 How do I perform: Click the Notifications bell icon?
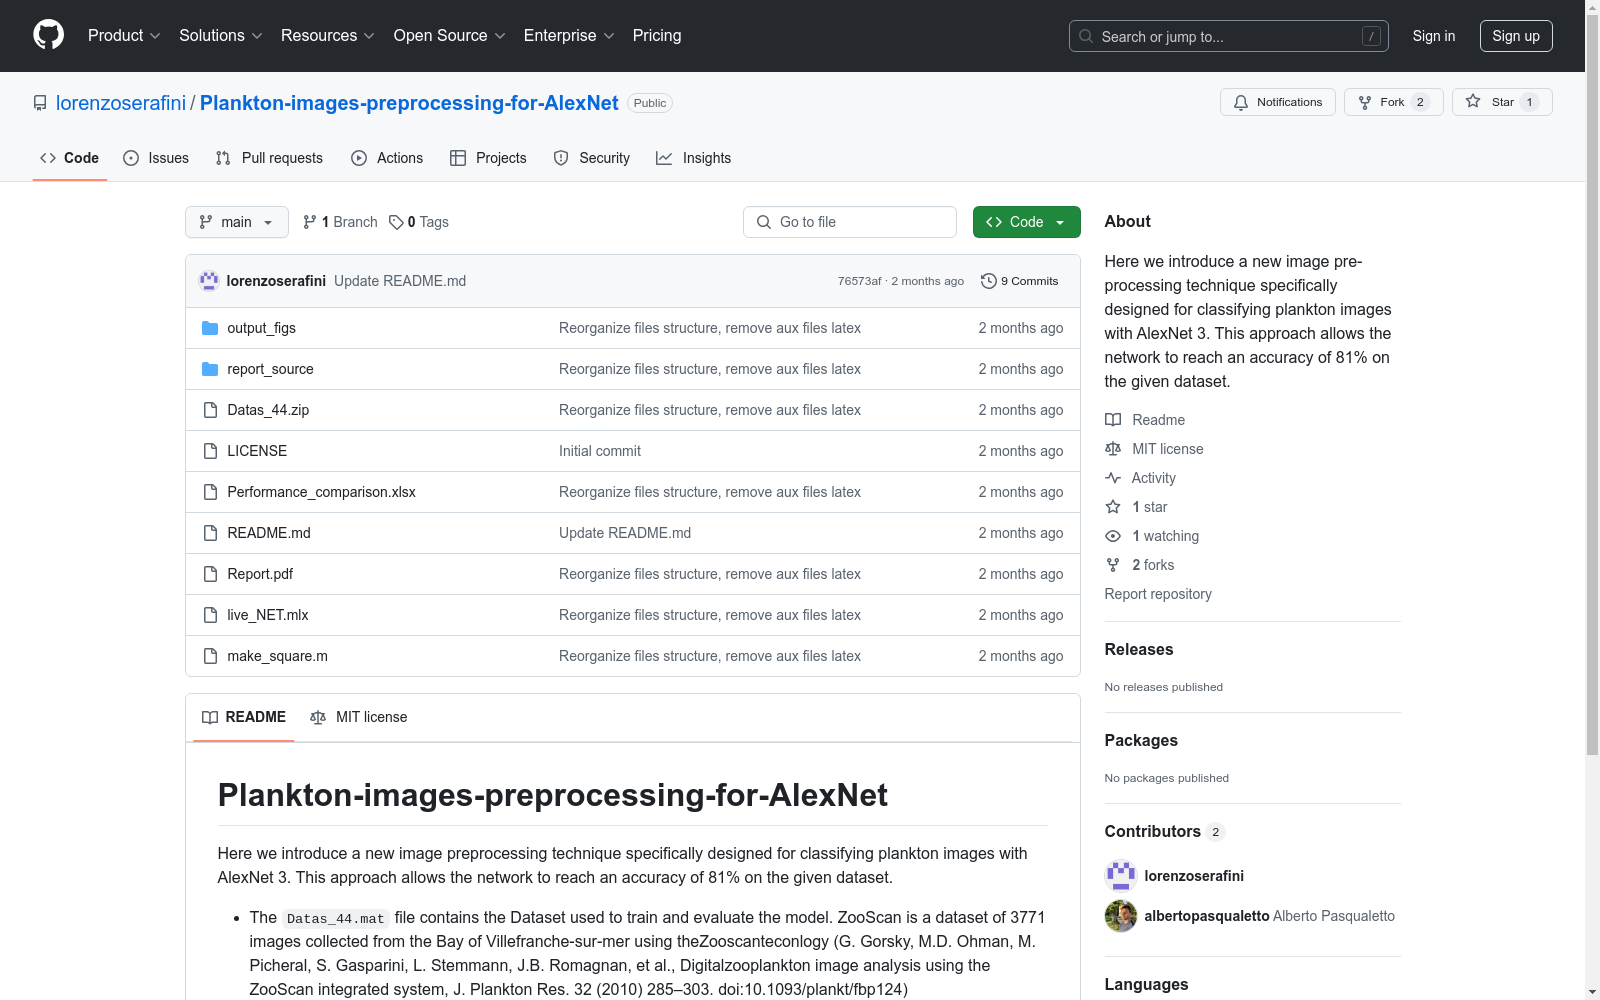click(x=1241, y=102)
